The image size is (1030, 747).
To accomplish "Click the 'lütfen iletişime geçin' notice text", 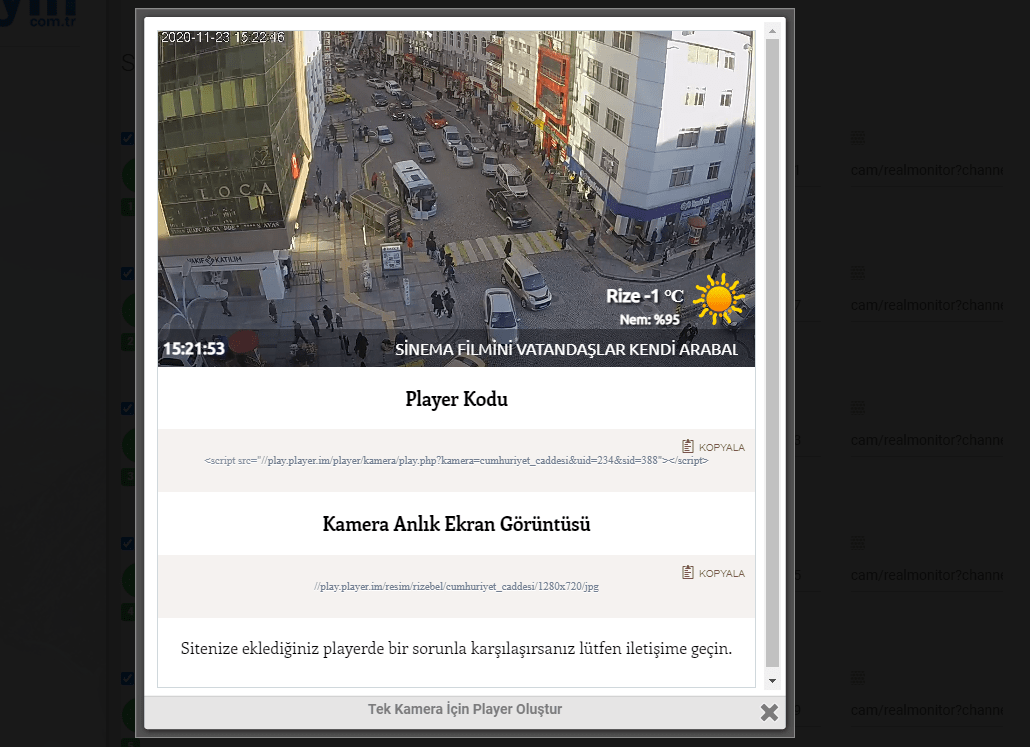I will pyautogui.click(x=456, y=649).
